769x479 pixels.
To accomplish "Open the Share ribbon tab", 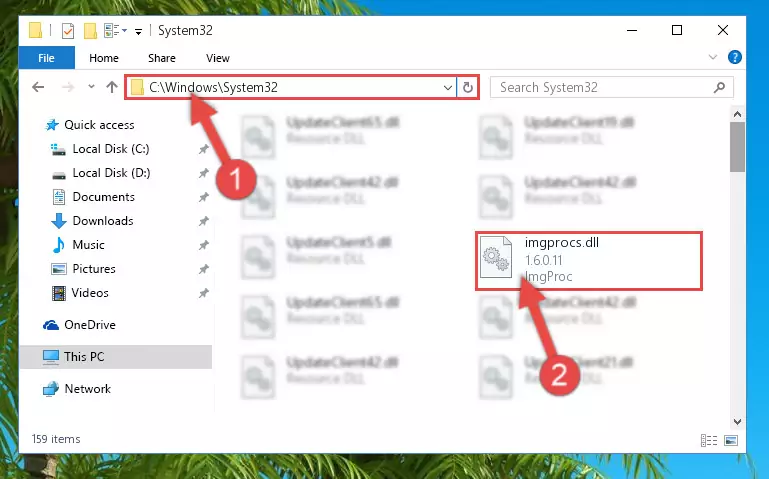I will tap(162, 58).
